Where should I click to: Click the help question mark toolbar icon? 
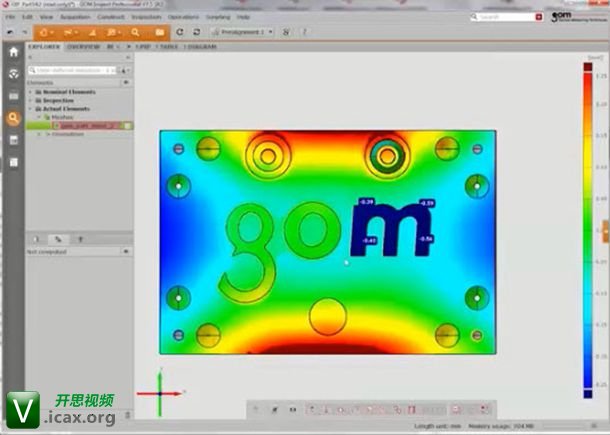(x=304, y=32)
